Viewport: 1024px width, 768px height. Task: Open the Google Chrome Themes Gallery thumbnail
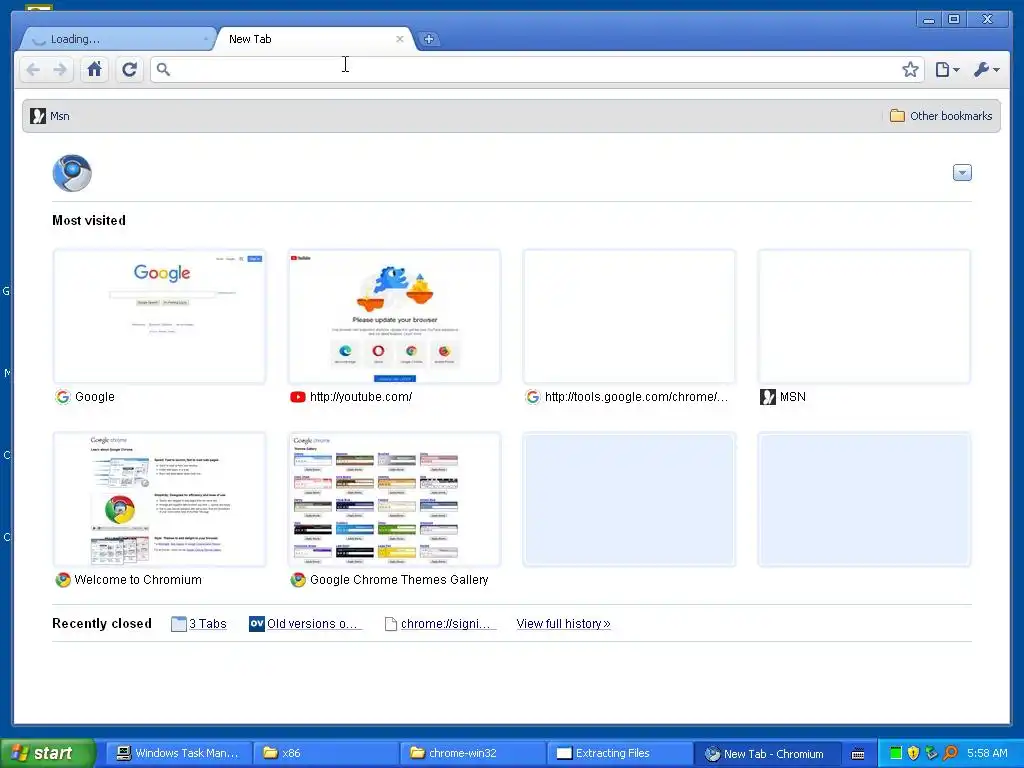pos(394,499)
